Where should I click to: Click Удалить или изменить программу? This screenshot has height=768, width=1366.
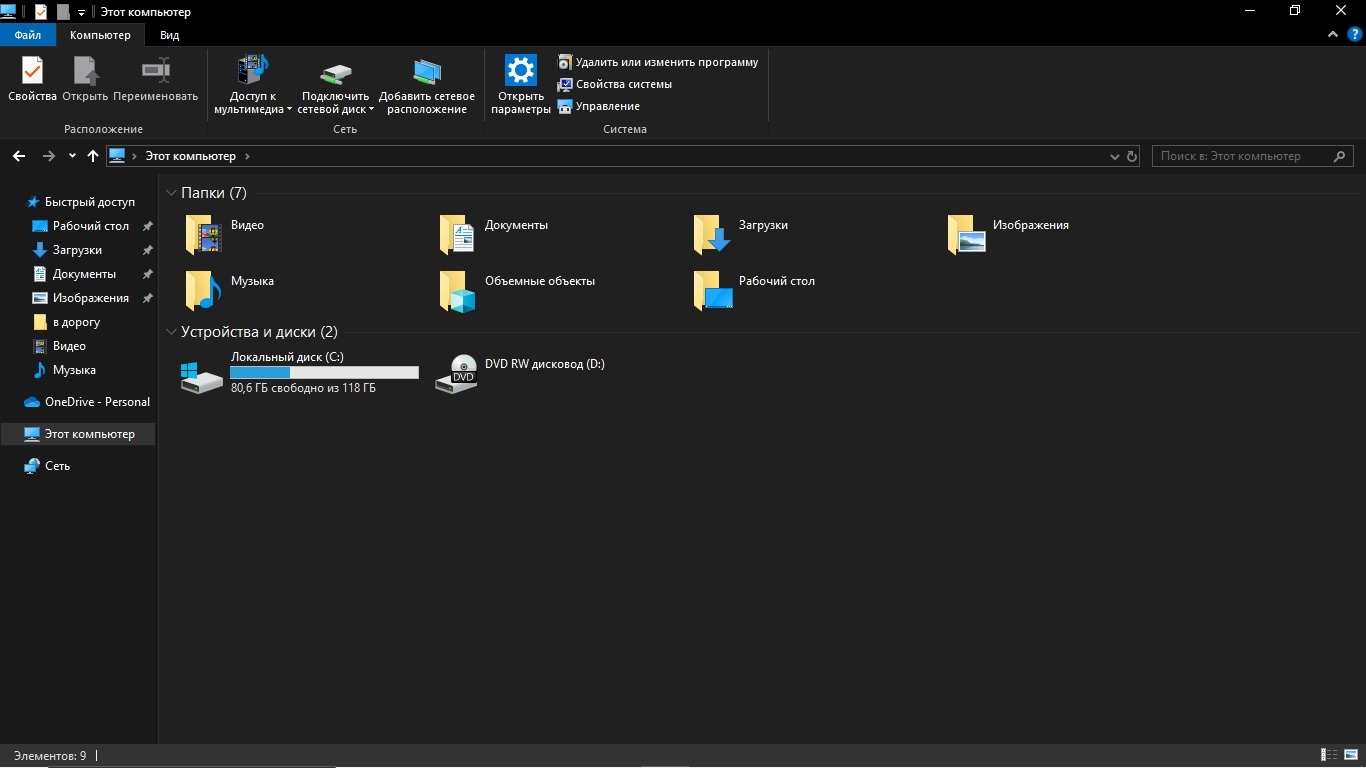(x=666, y=62)
